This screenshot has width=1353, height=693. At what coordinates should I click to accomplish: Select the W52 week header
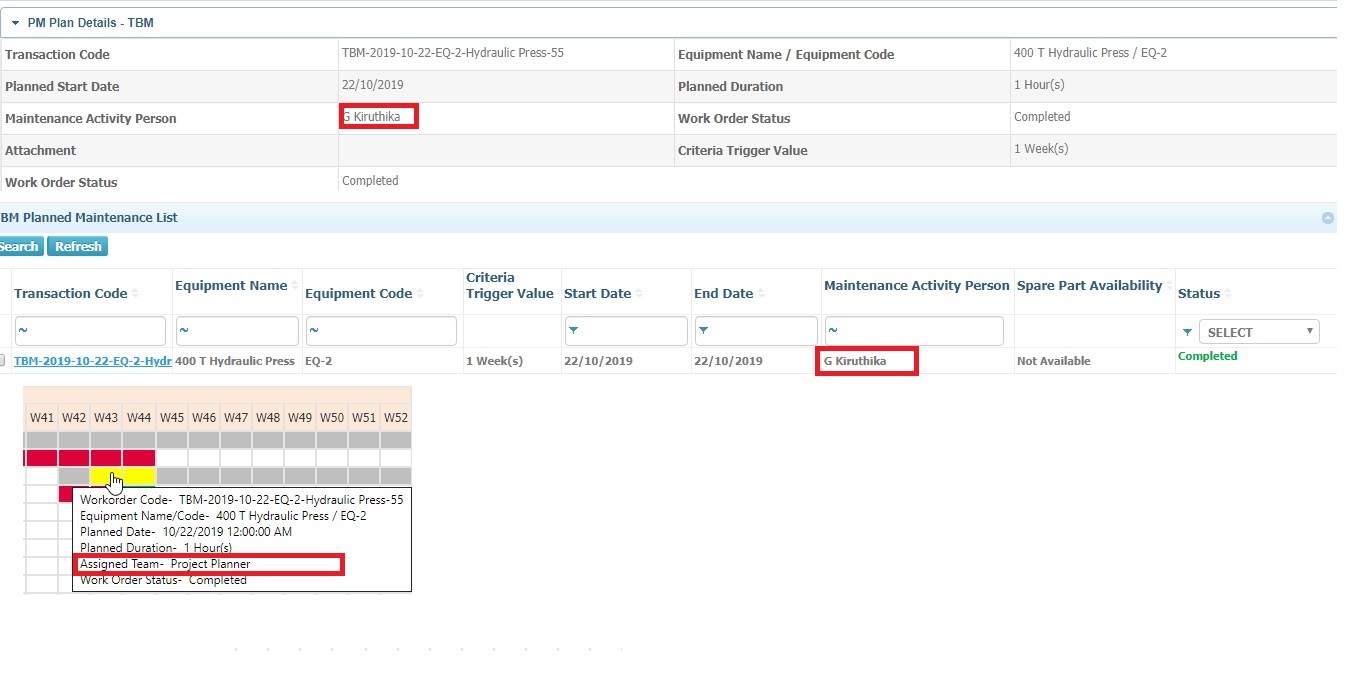[x=396, y=417]
